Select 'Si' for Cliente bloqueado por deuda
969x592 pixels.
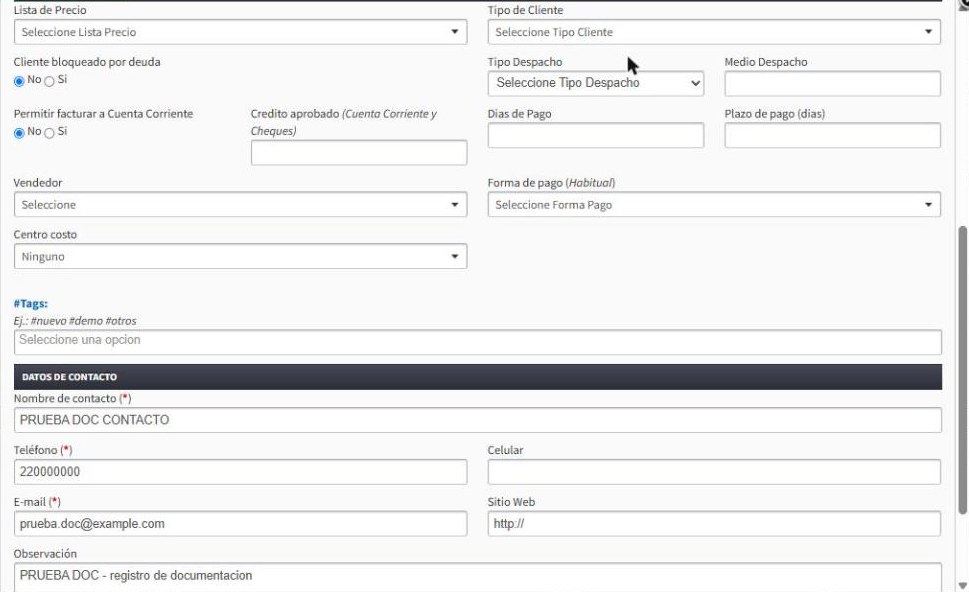(49, 81)
